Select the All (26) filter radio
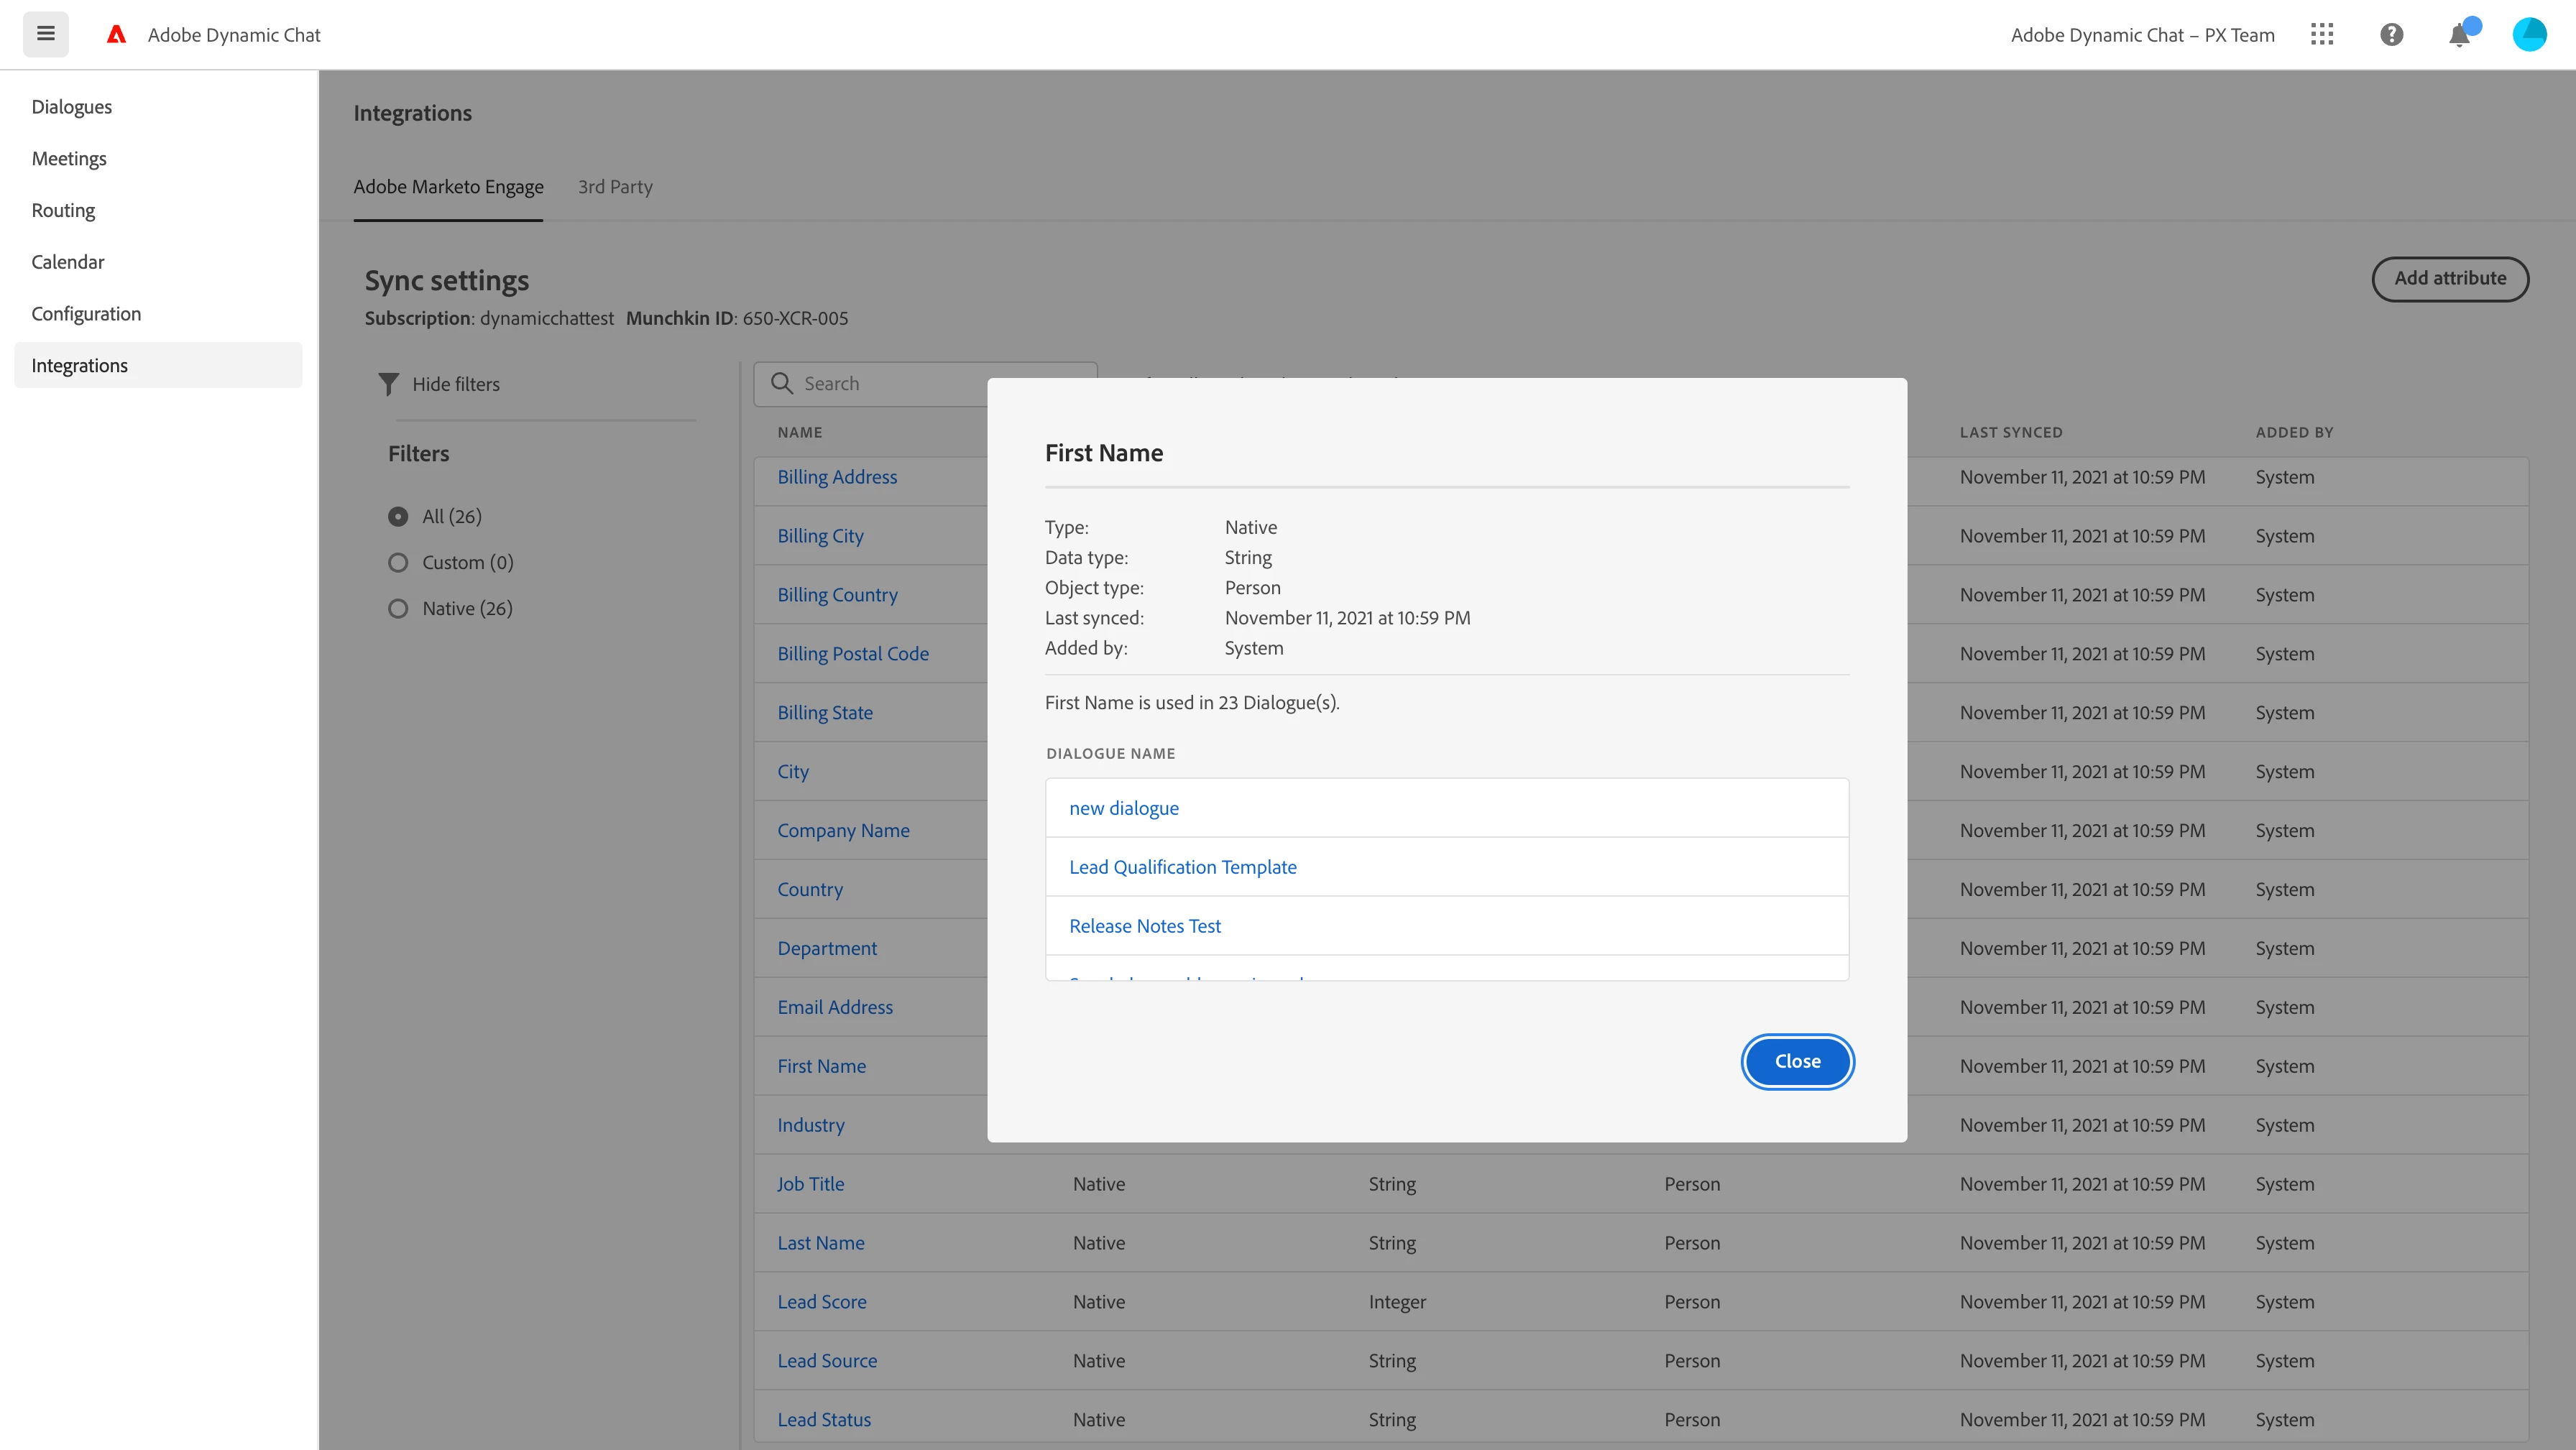Image resolution: width=2576 pixels, height=1450 pixels. click(x=398, y=517)
